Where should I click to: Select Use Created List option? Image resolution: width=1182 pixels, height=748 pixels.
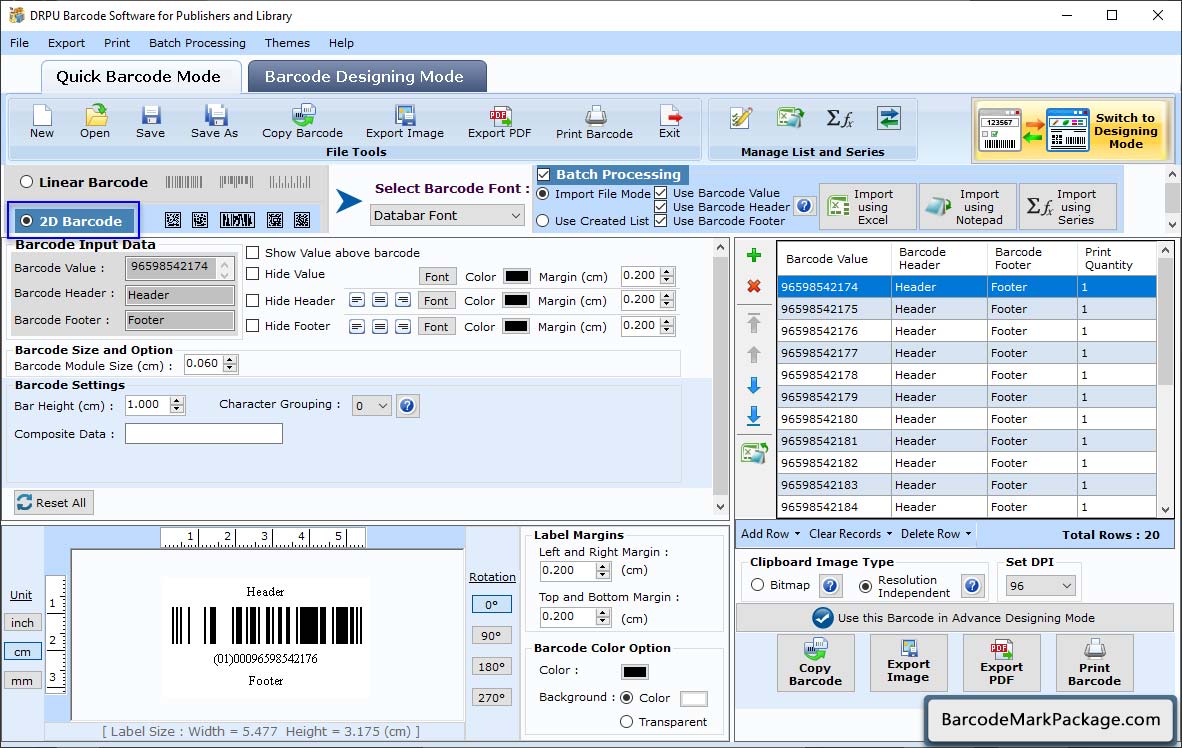pyautogui.click(x=543, y=221)
